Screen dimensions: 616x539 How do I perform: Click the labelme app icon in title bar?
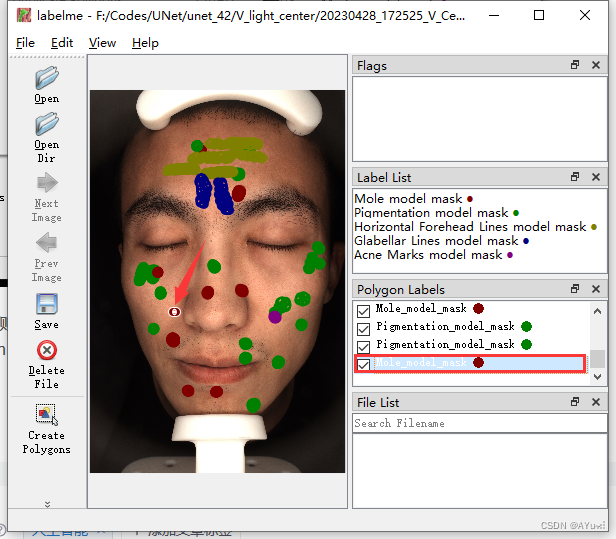[x=24, y=15]
